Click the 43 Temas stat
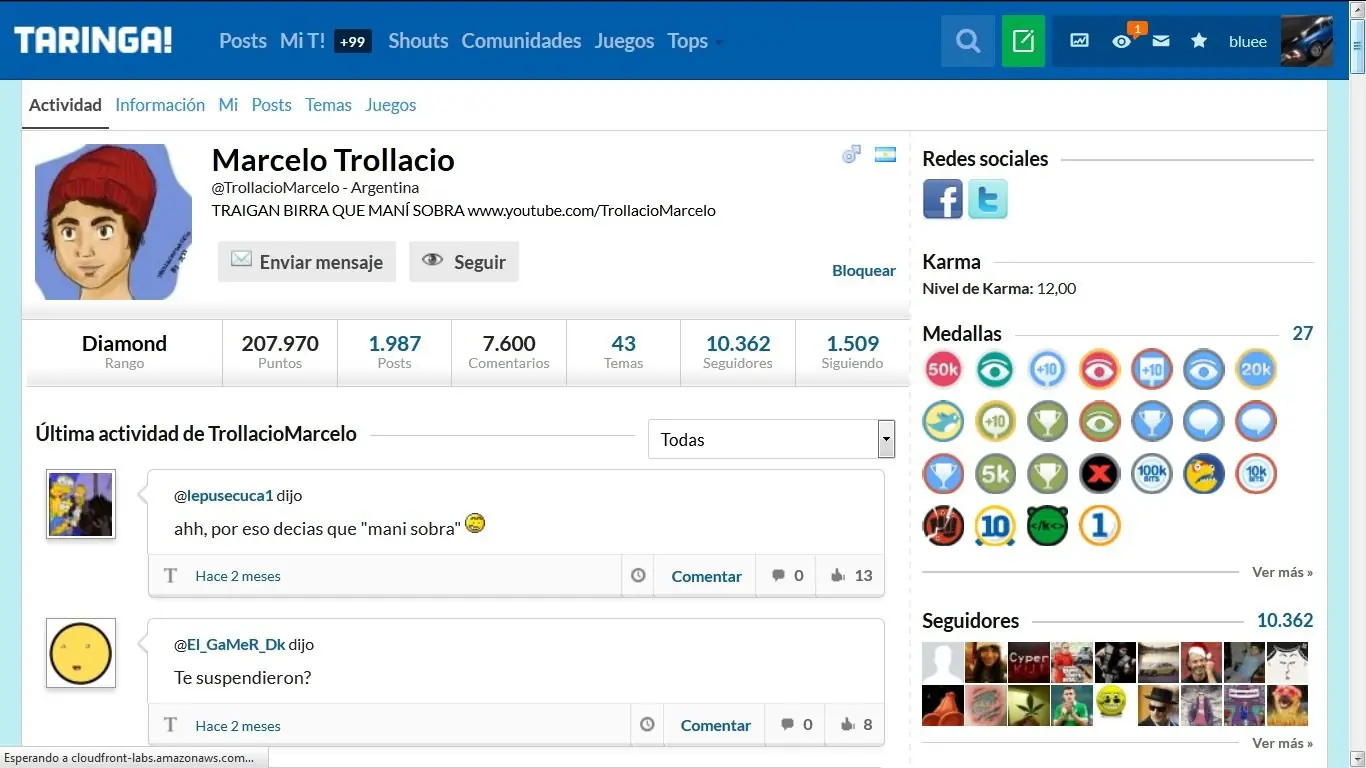The image size is (1366, 768). [x=623, y=352]
